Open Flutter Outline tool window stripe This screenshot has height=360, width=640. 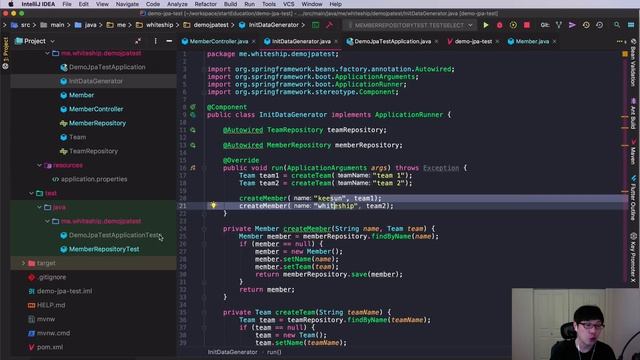[633, 198]
